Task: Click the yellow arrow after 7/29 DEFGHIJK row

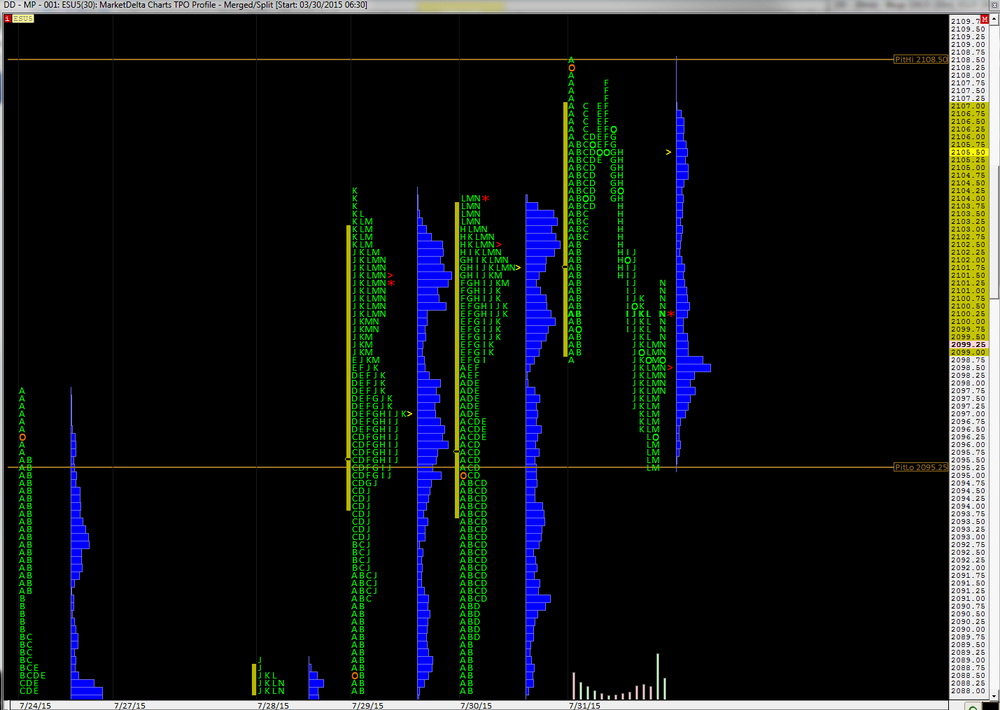Action: pyautogui.click(x=409, y=414)
